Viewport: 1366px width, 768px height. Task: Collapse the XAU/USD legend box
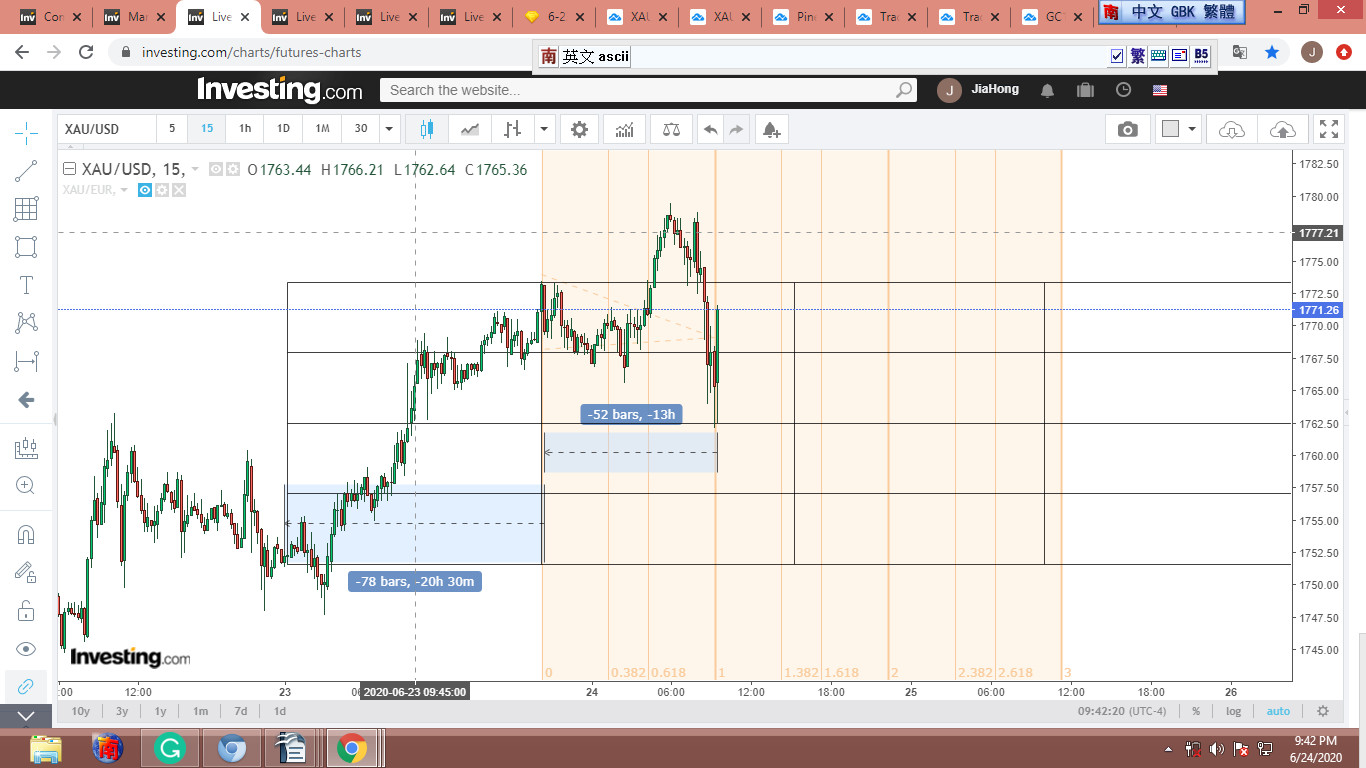coord(69,169)
